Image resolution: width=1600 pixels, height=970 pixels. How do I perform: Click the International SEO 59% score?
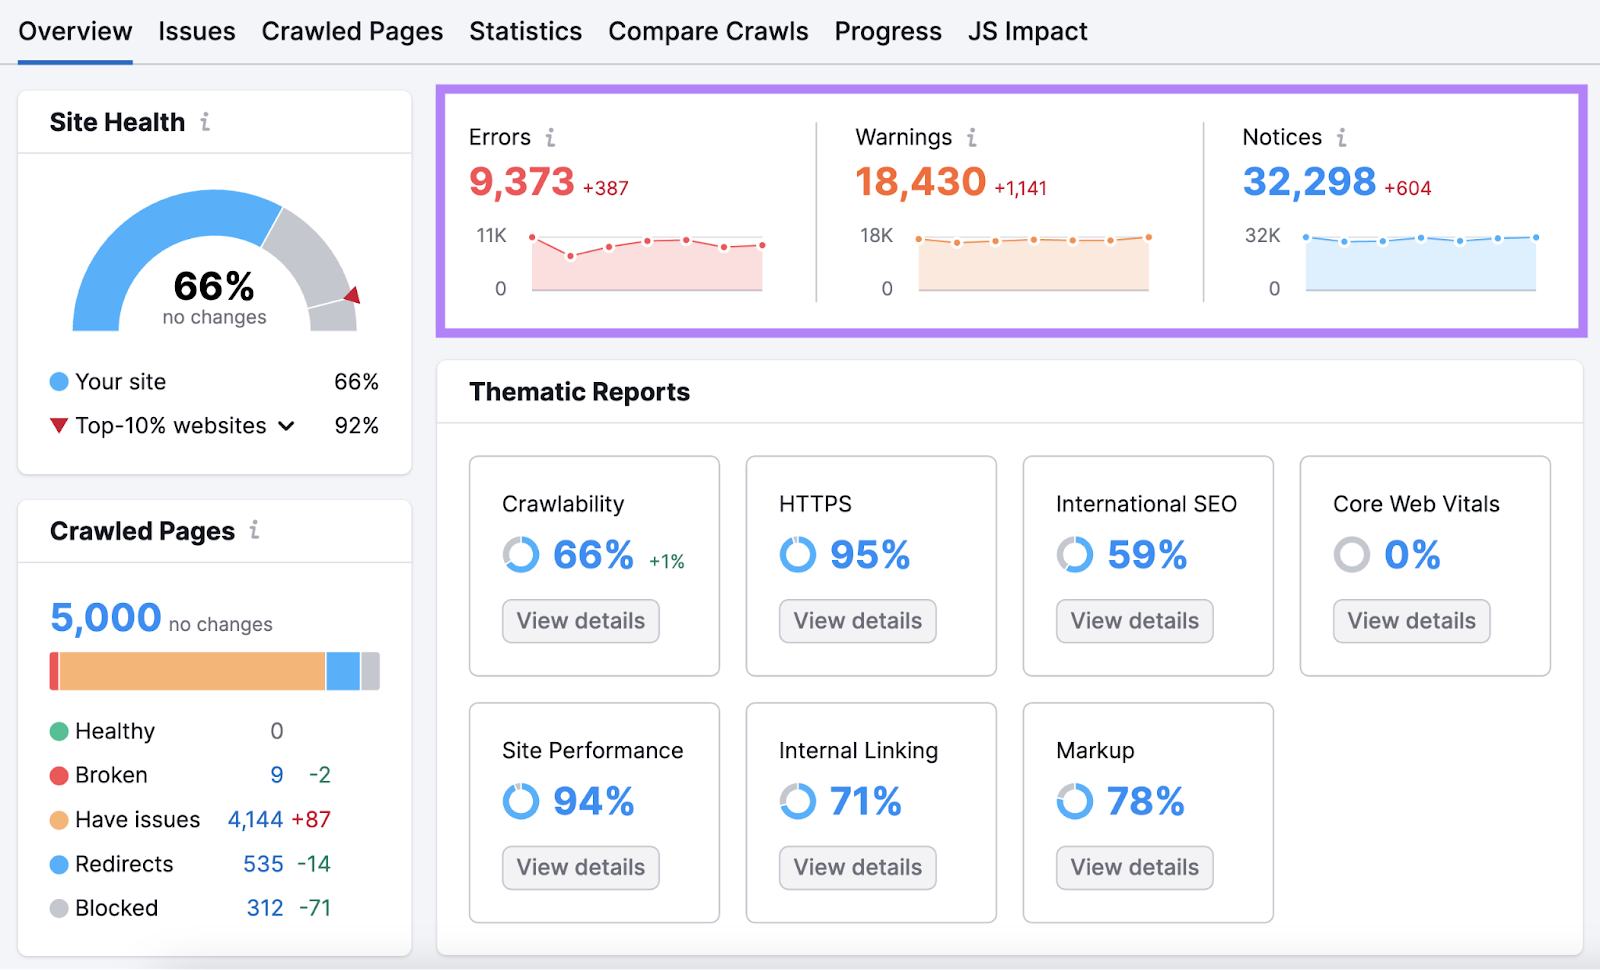click(x=1147, y=554)
